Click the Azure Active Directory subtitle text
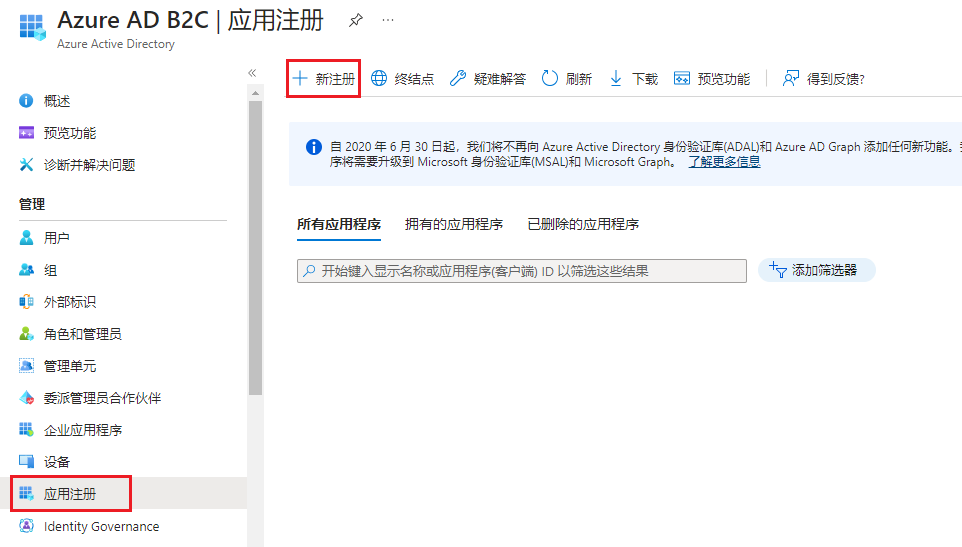The width and height of the screenshot is (962, 547). tap(116, 44)
